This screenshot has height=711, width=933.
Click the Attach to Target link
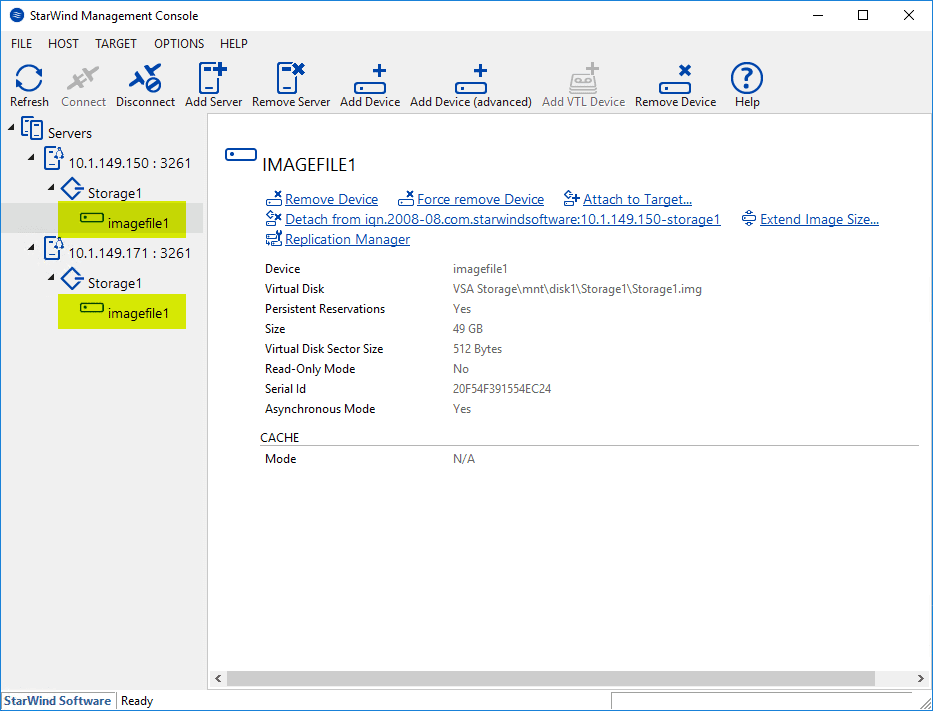pyautogui.click(x=637, y=199)
